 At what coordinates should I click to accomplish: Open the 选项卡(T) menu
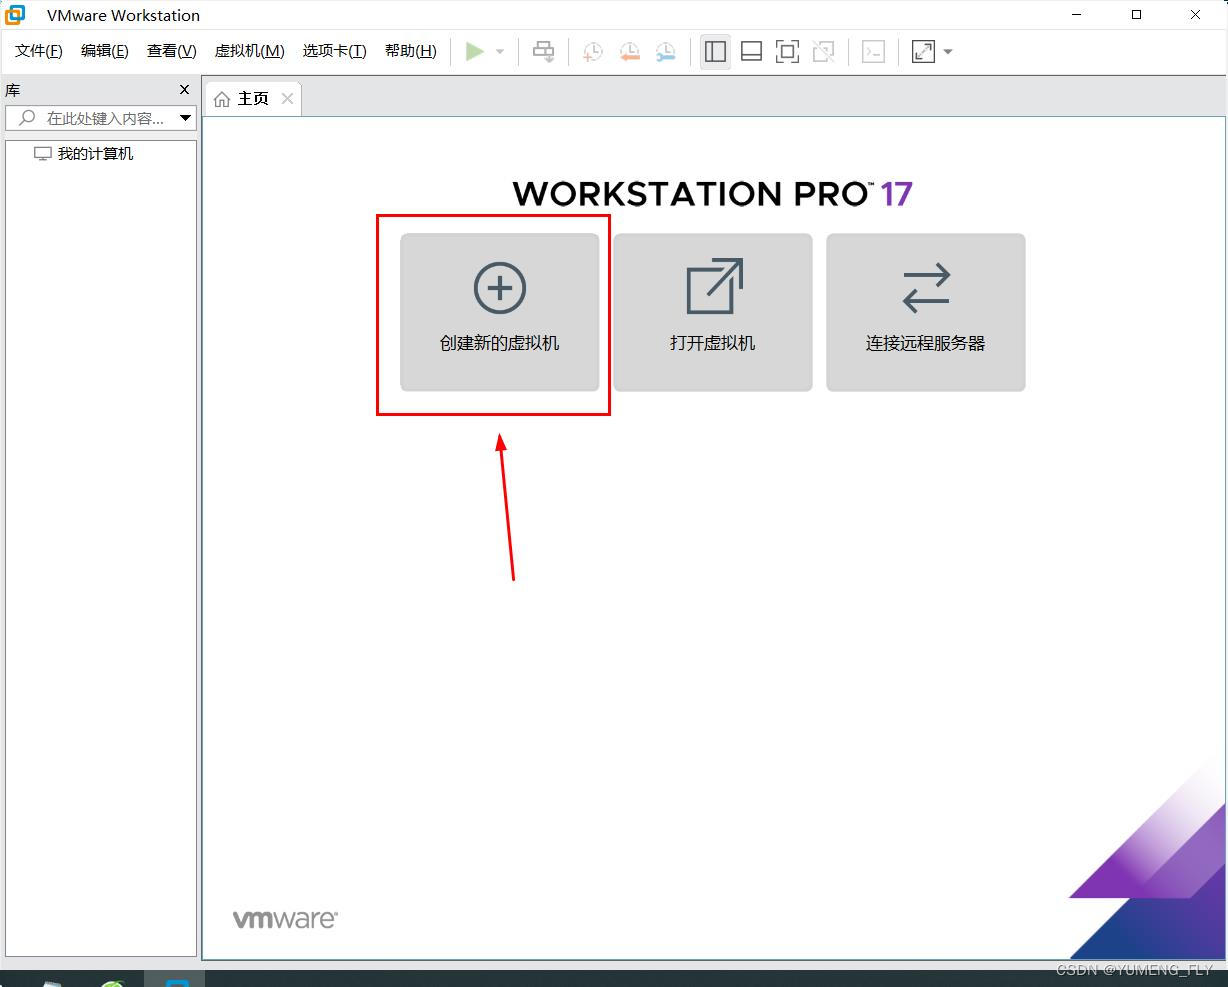pos(335,51)
